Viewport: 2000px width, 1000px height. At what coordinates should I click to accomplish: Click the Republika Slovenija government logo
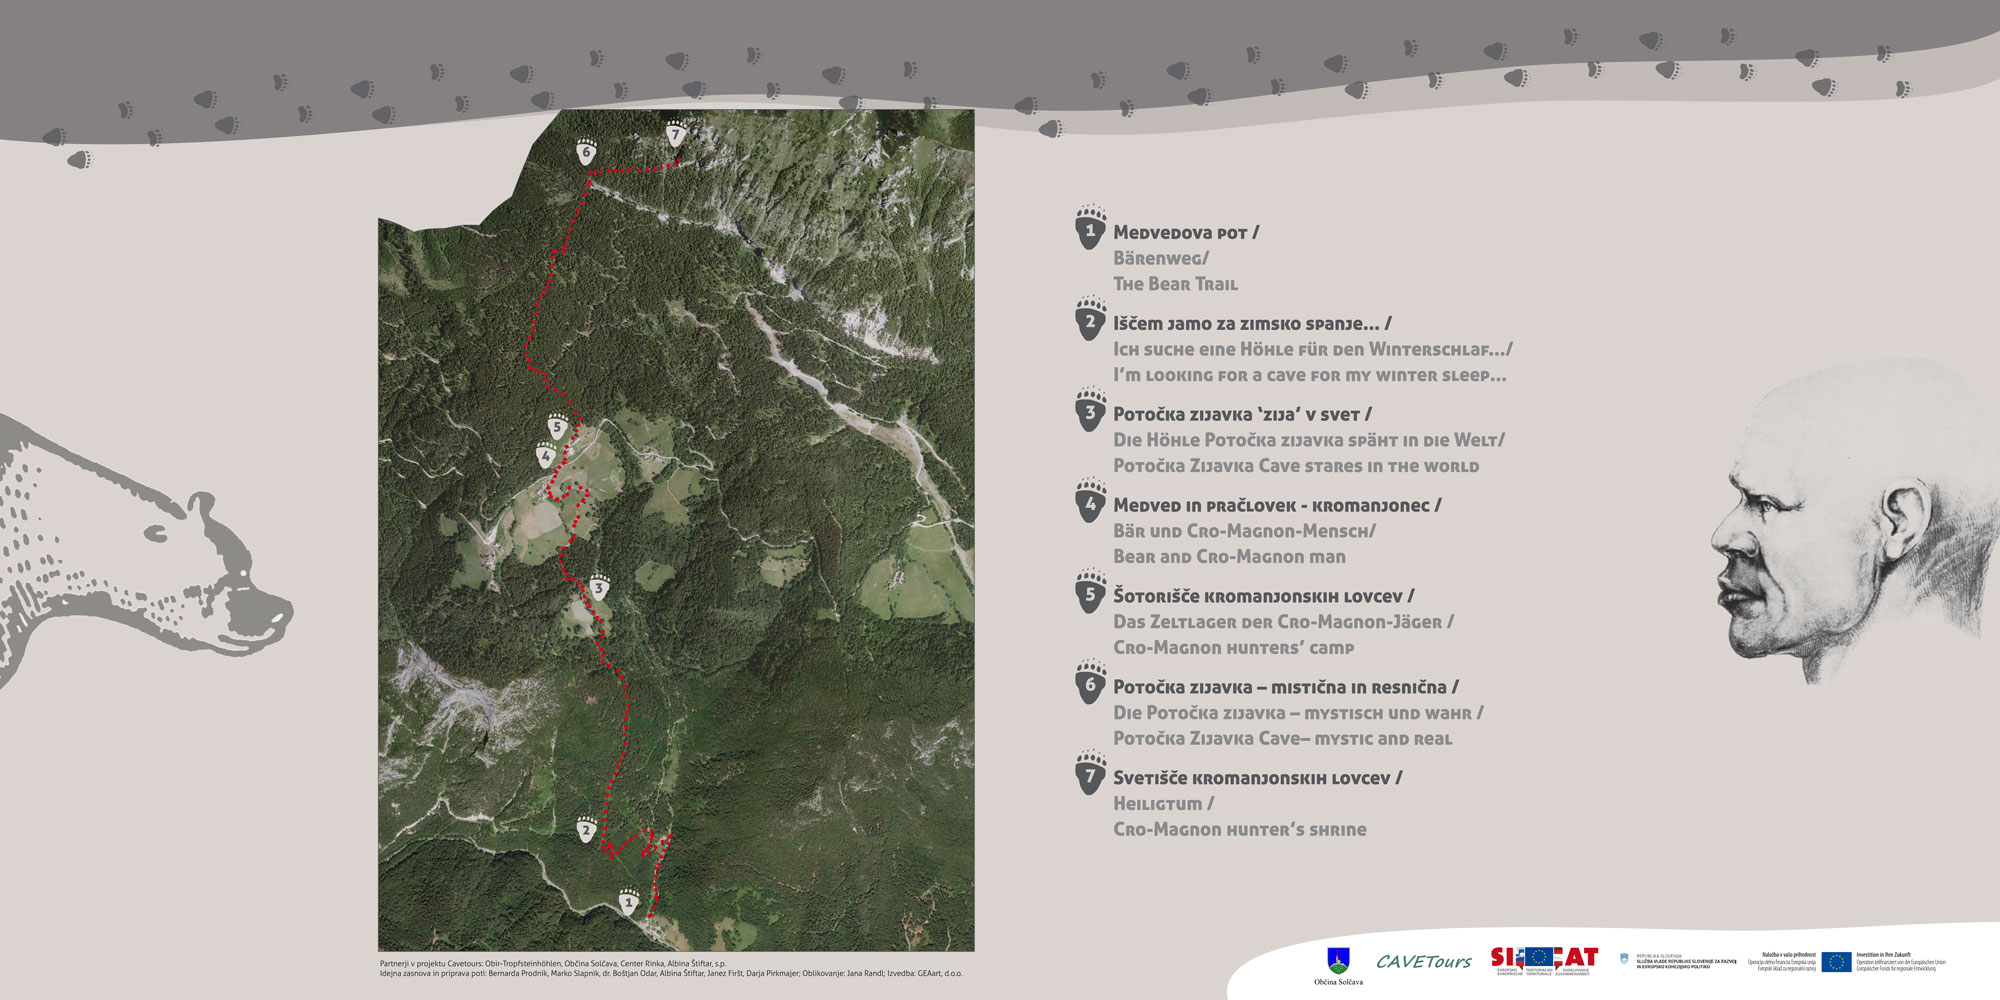(x=1679, y=961)
